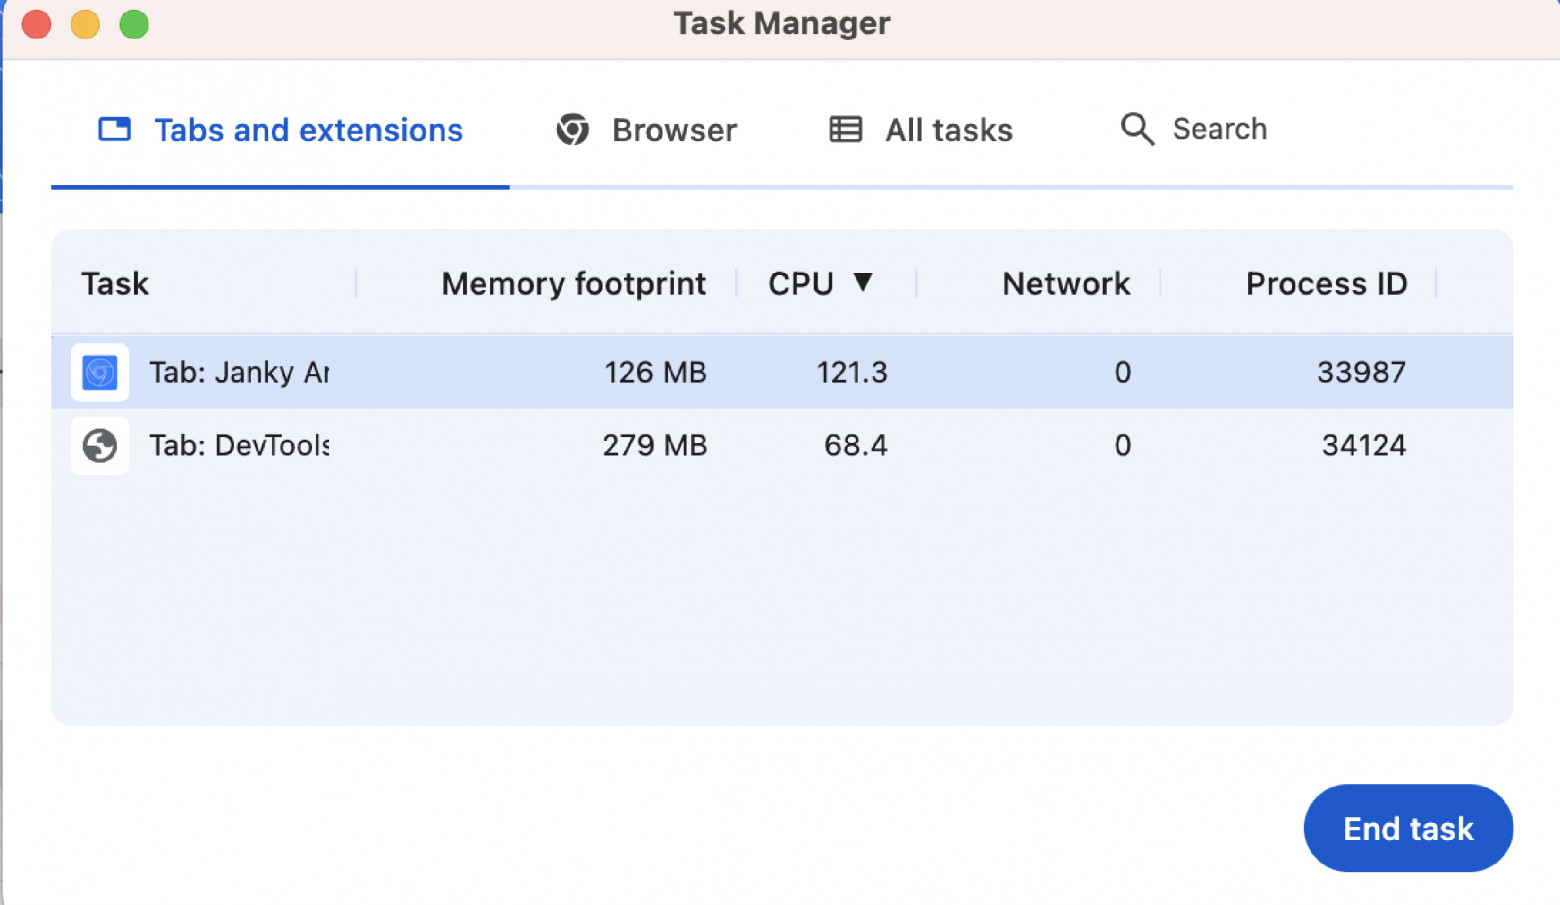
Task: Click the Chrome logo icon beside Browser
Action: coord(572,129)
